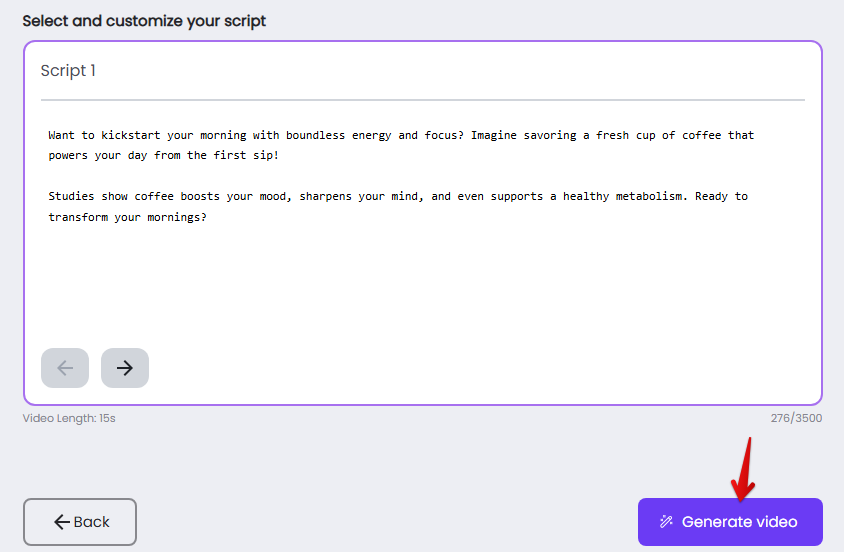Click the Generate video button
This screenshot has height=552, width=844.
click(x=730, y=522)
